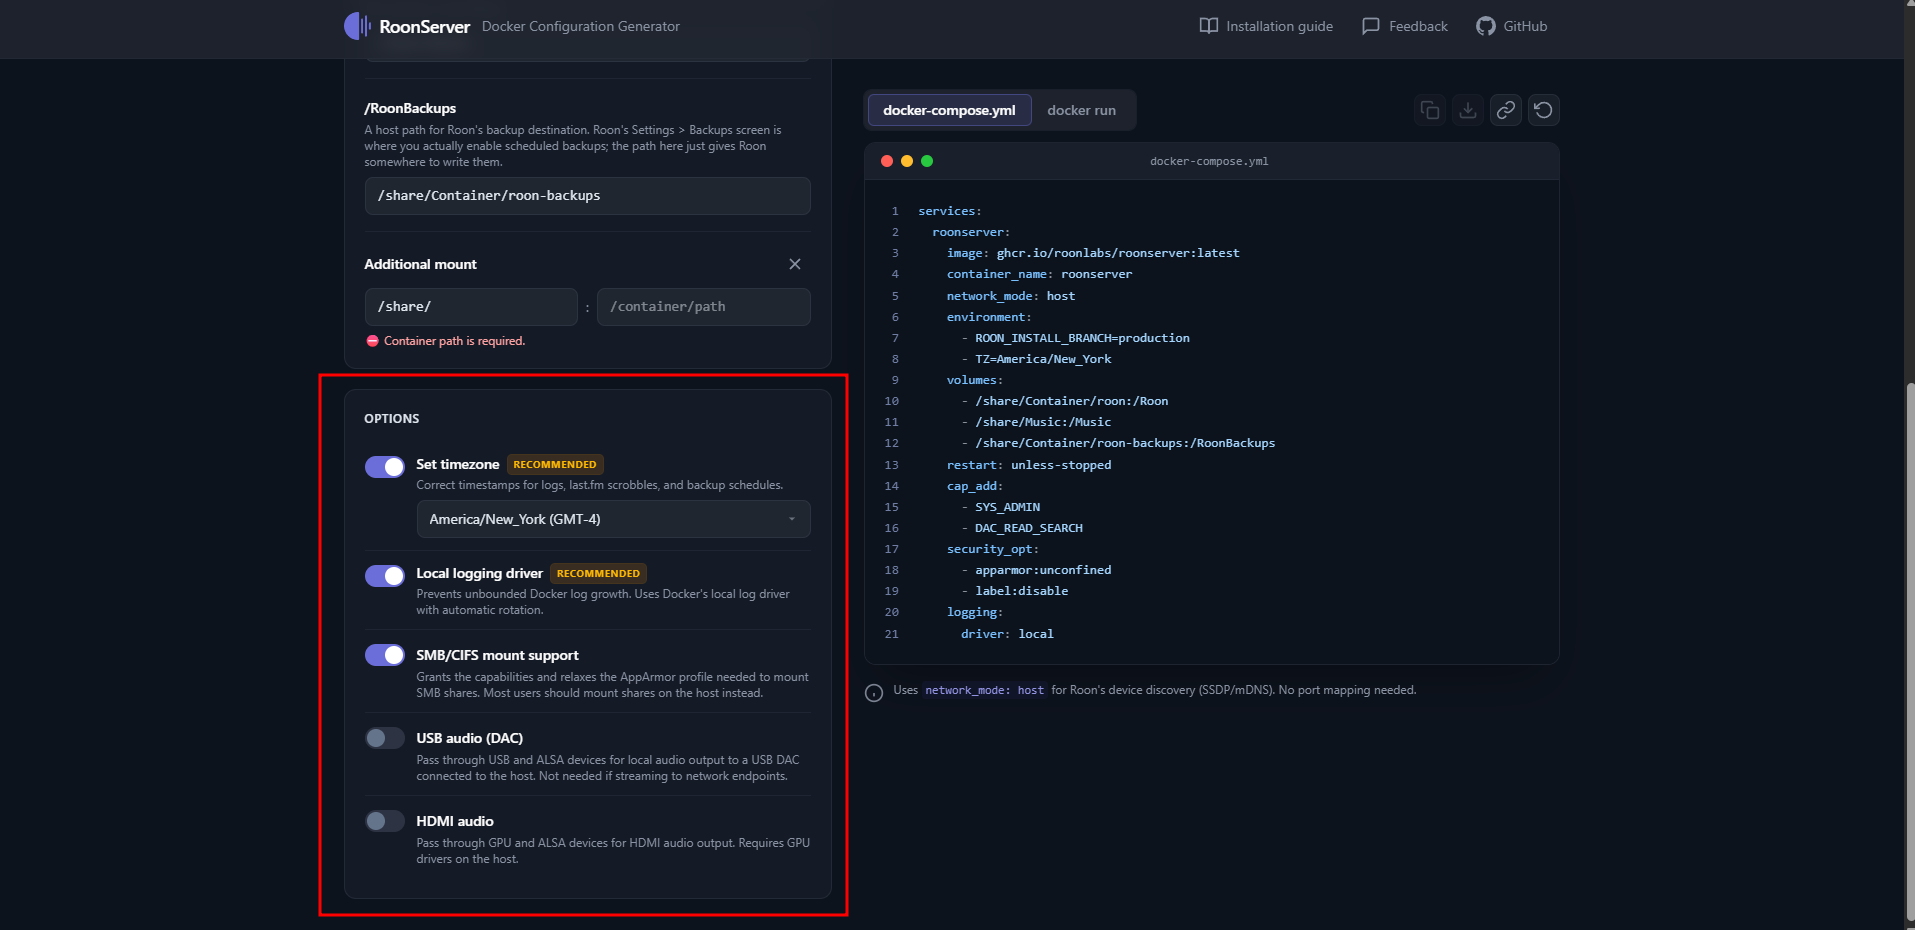Viewport: 1915px width, 930px height.
Task: Turn off the Local logging driver switch
Action: tap(385, 576)
